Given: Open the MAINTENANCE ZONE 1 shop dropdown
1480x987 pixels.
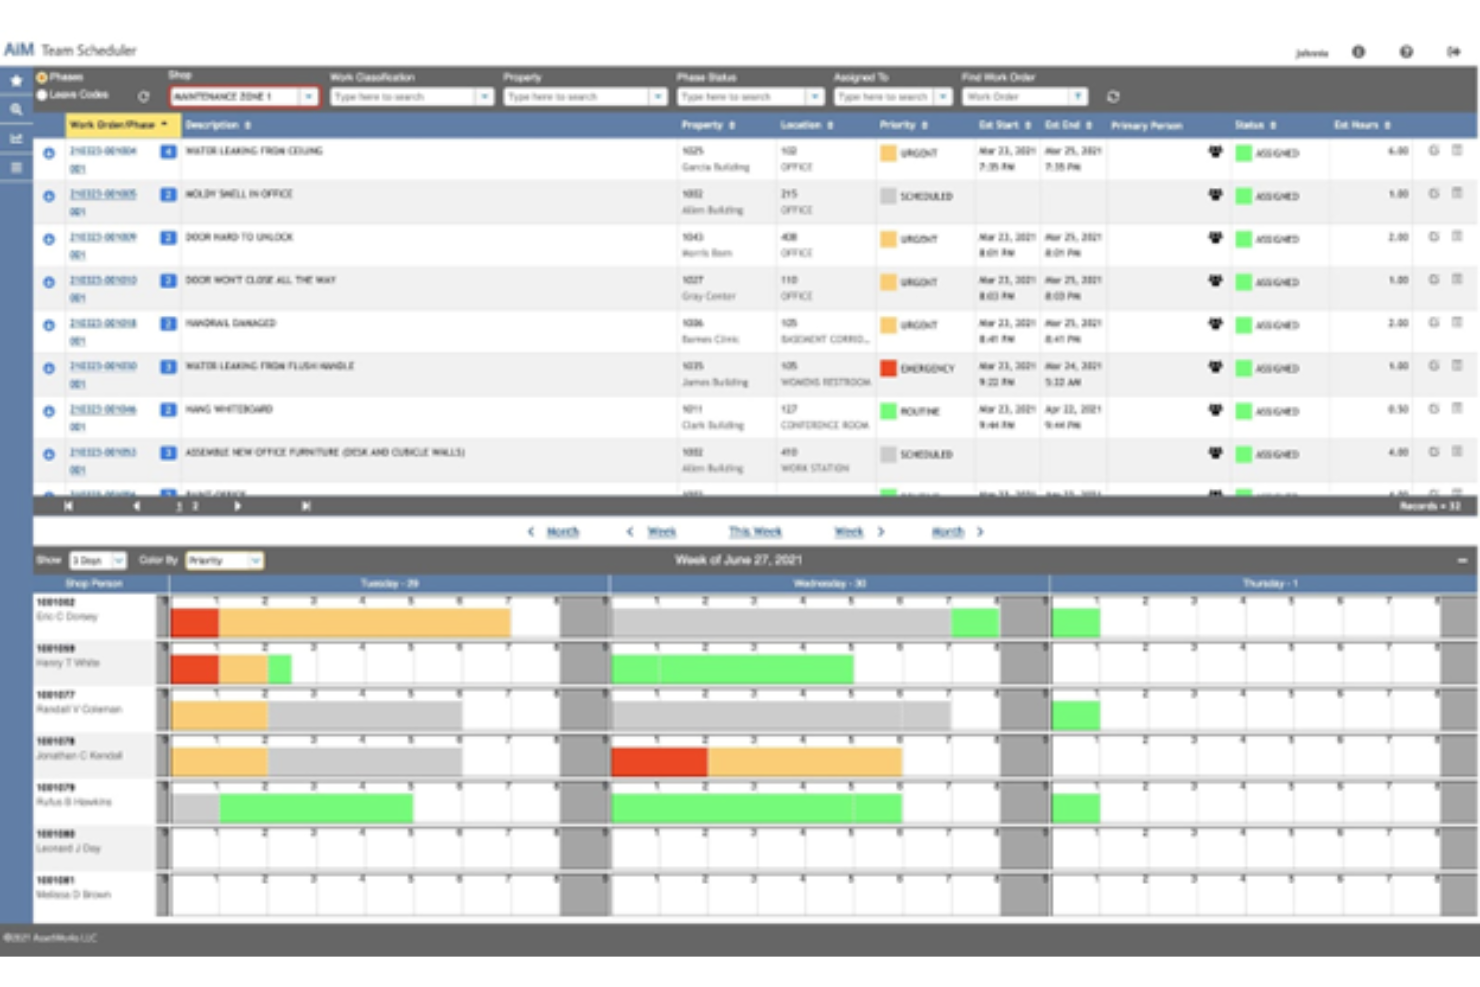Looking at the screenshot, I should [309, 97].
